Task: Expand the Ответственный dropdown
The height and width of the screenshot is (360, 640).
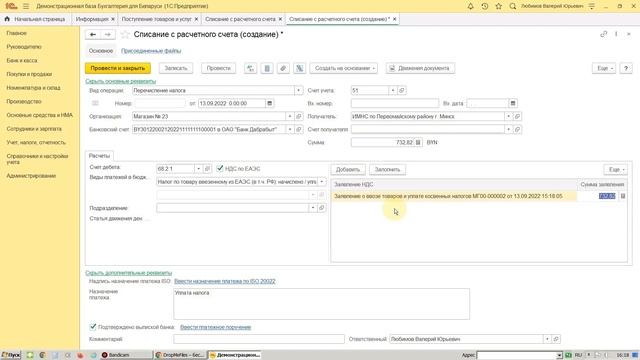Action: pos(547,339)
